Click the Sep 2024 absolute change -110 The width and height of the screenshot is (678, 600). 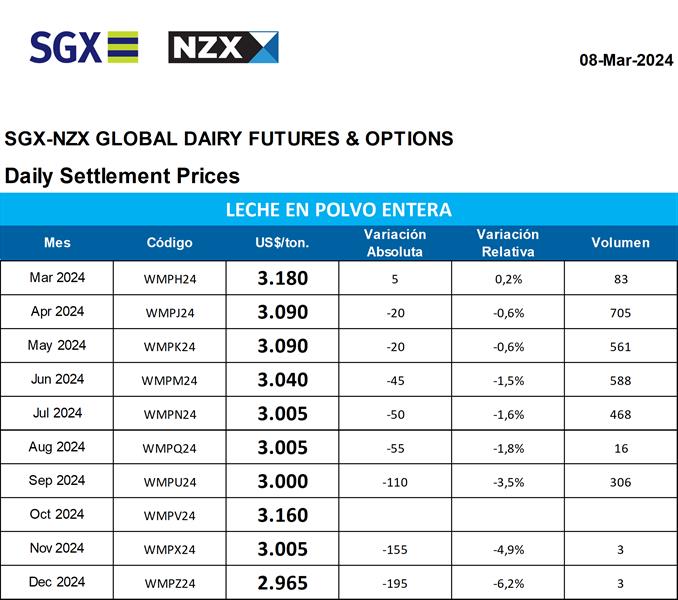pyautogui.click(x=395, y=481)
